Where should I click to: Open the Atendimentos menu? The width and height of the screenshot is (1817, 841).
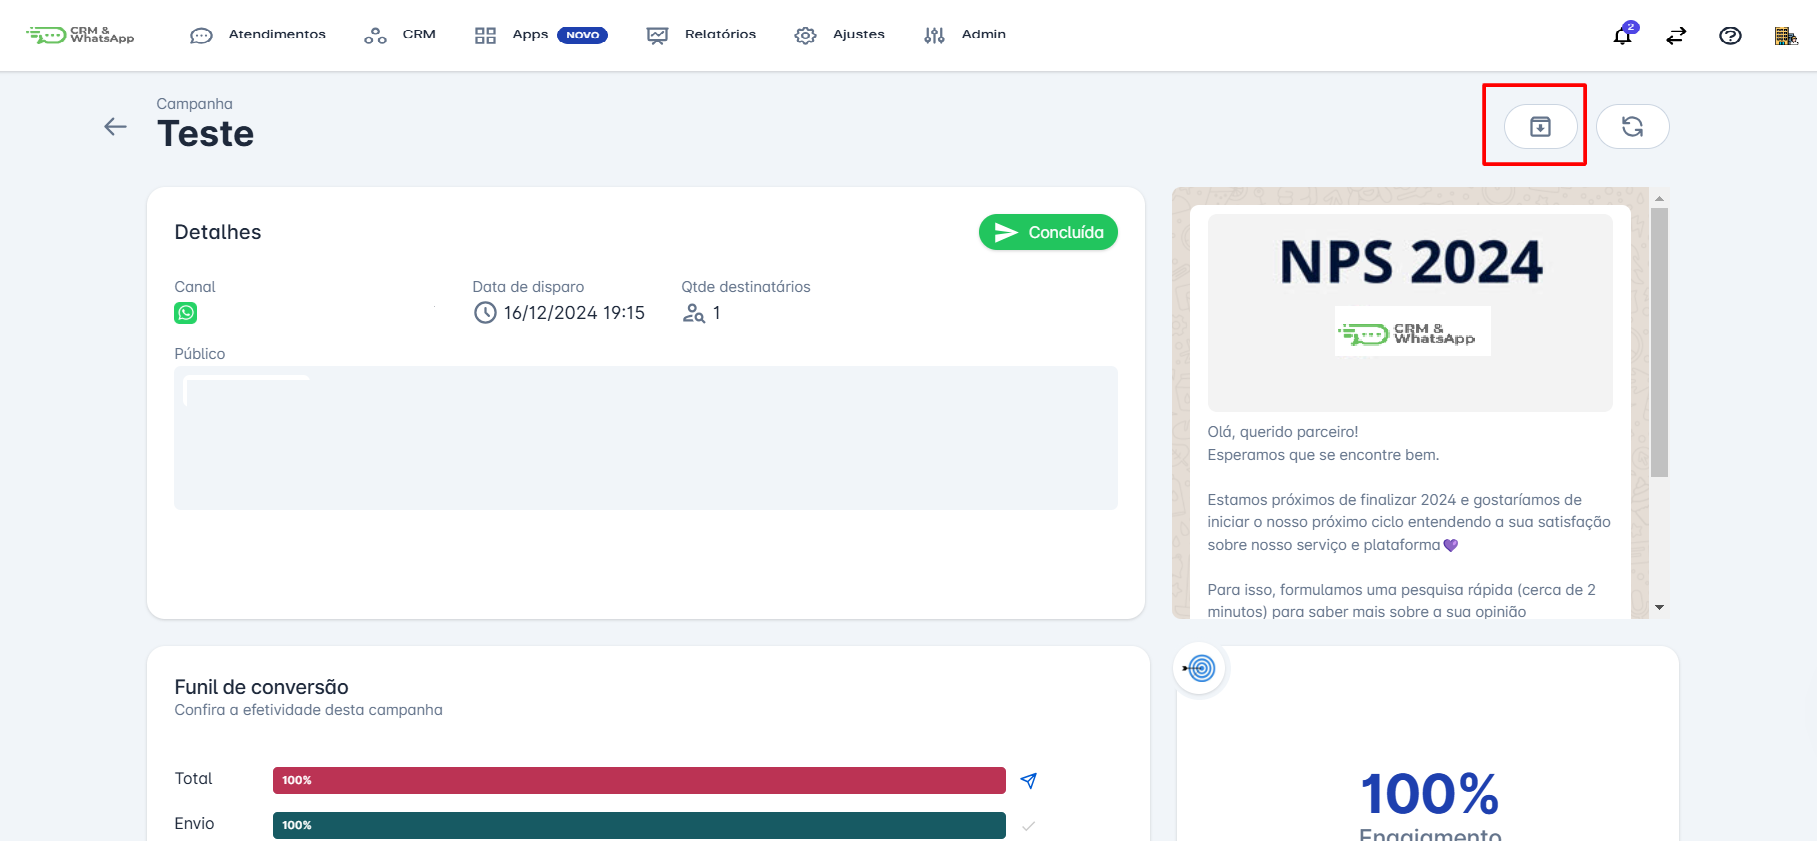[258, 35]
